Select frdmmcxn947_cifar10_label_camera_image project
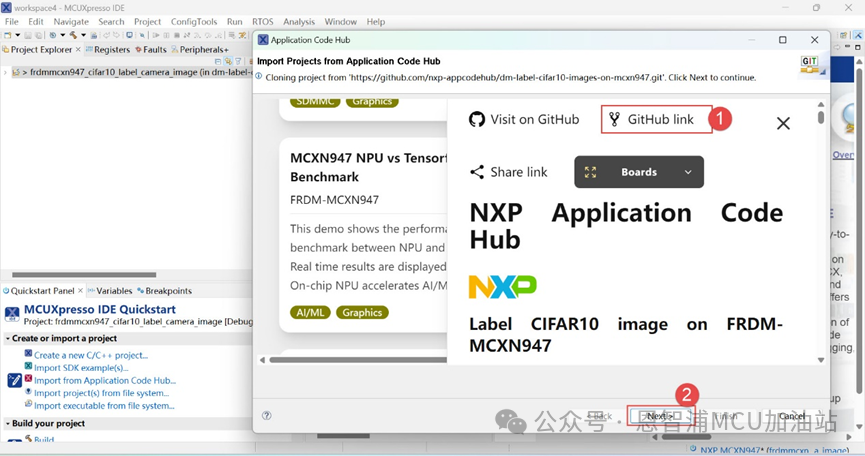This screenshot has height=456, width=865. click(132, 72)
